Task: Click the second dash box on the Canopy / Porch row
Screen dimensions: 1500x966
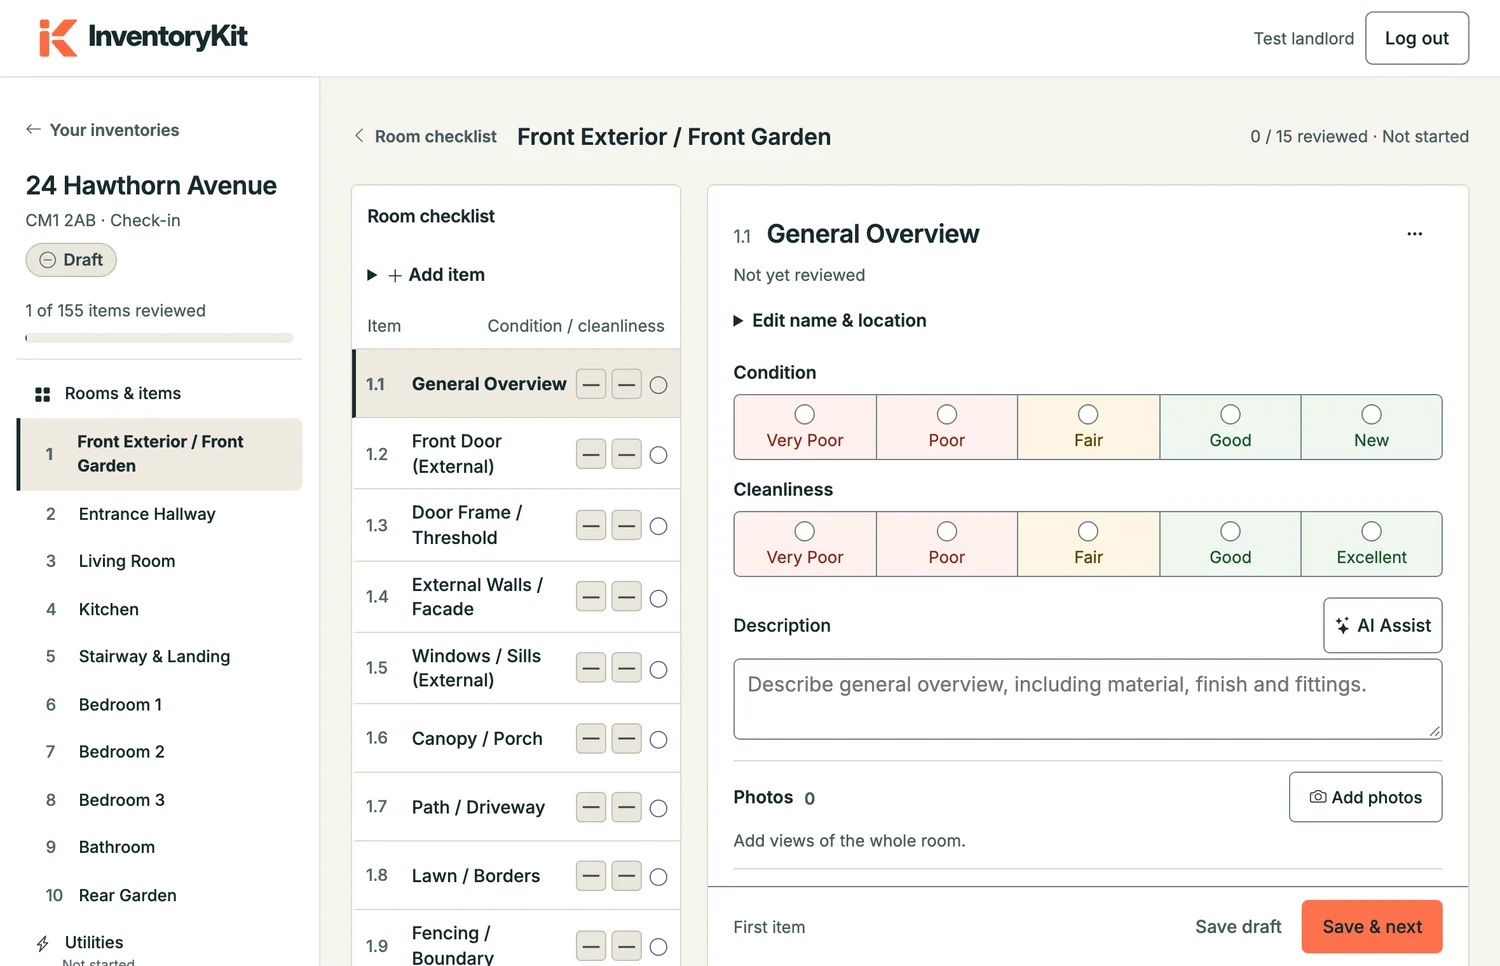Action: (x=626, y=740)
